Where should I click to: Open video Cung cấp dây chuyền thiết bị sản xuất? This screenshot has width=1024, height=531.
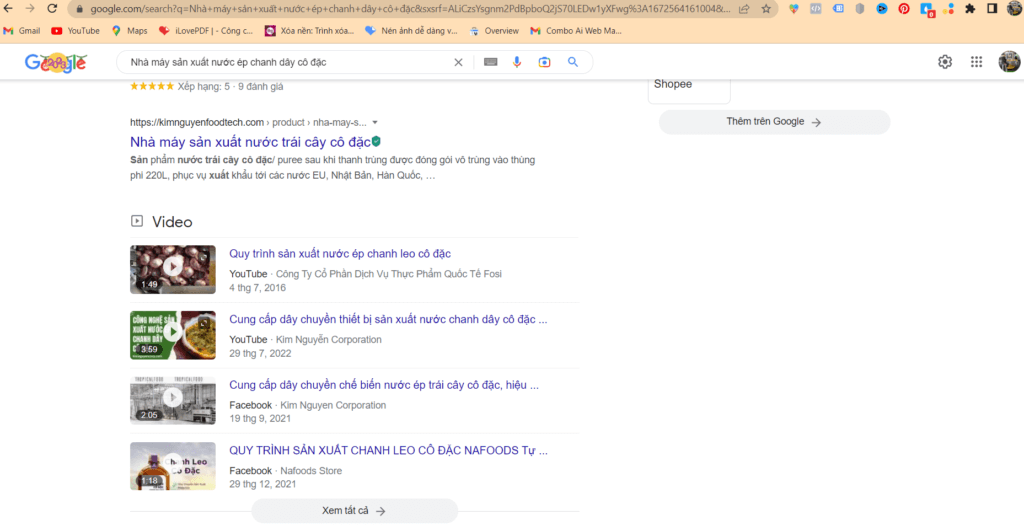pyautogui.click(x=388, y=319)
